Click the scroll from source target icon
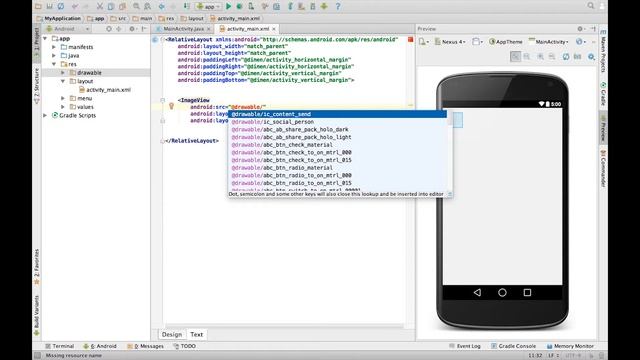Screen dimensions: 640x360 pos(109,29)
